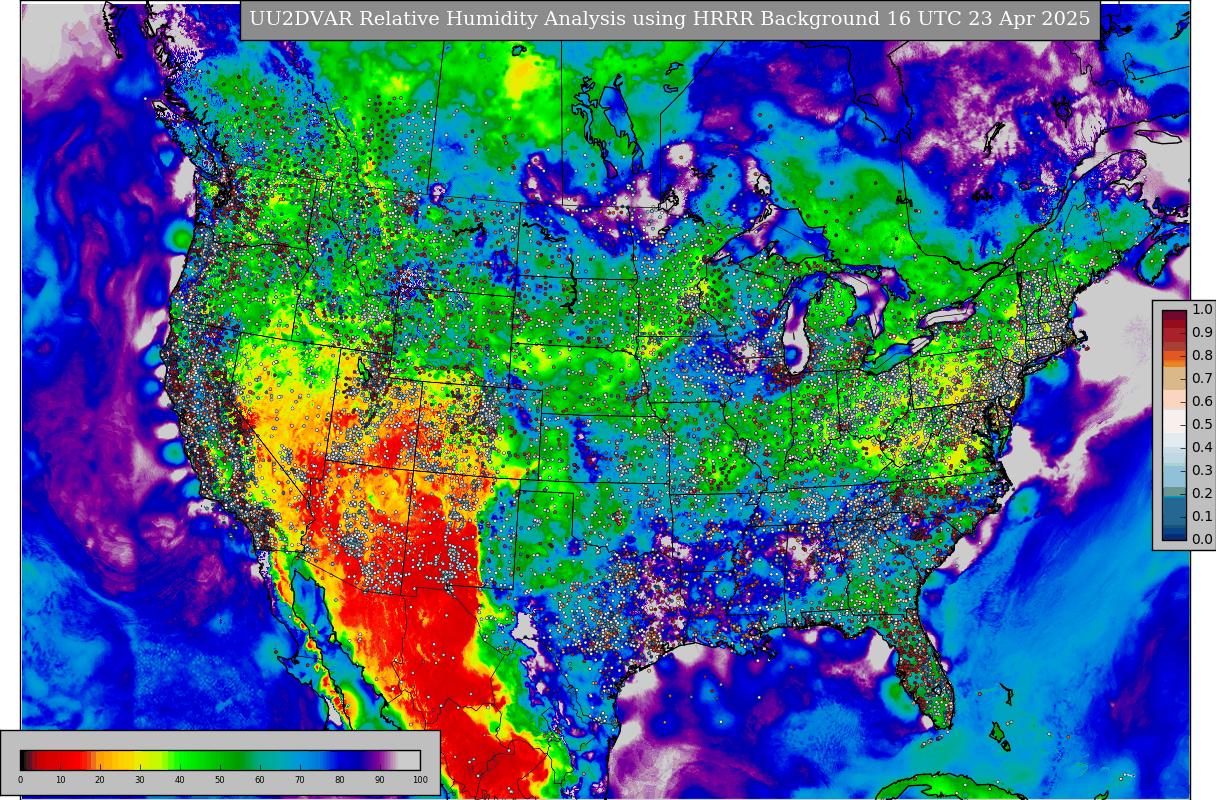Click the 0.3 label on right colorbar
The image size is (1216, 800).
click(x=1202, y=471)
